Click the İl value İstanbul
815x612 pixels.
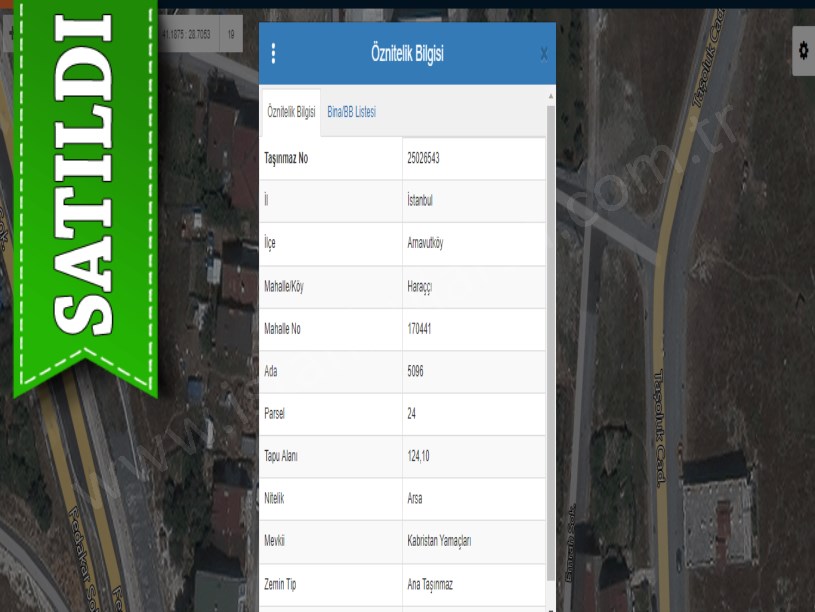(x=420, y=201)
